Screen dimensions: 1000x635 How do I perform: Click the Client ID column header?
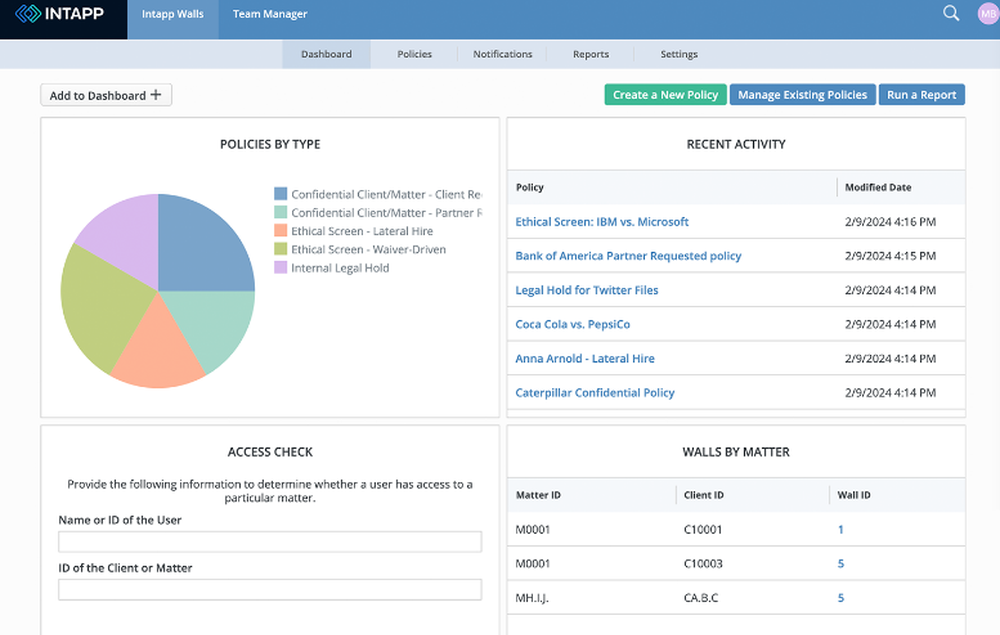pyautogui.click(x=703, y=495)
